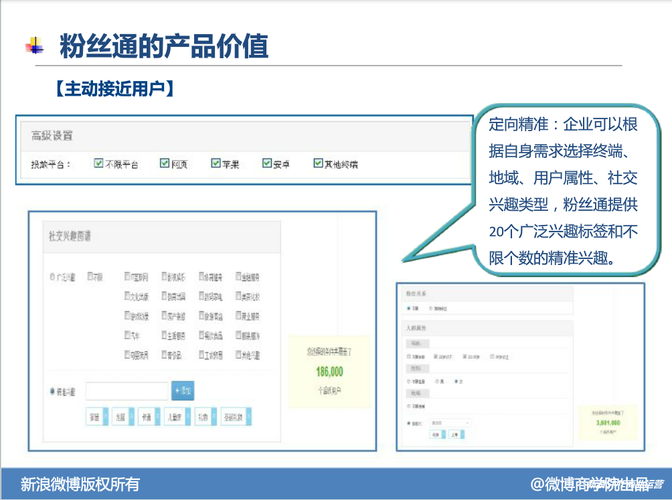Click the 社交兴趣图谱 panel header

(x=162, y=237)
